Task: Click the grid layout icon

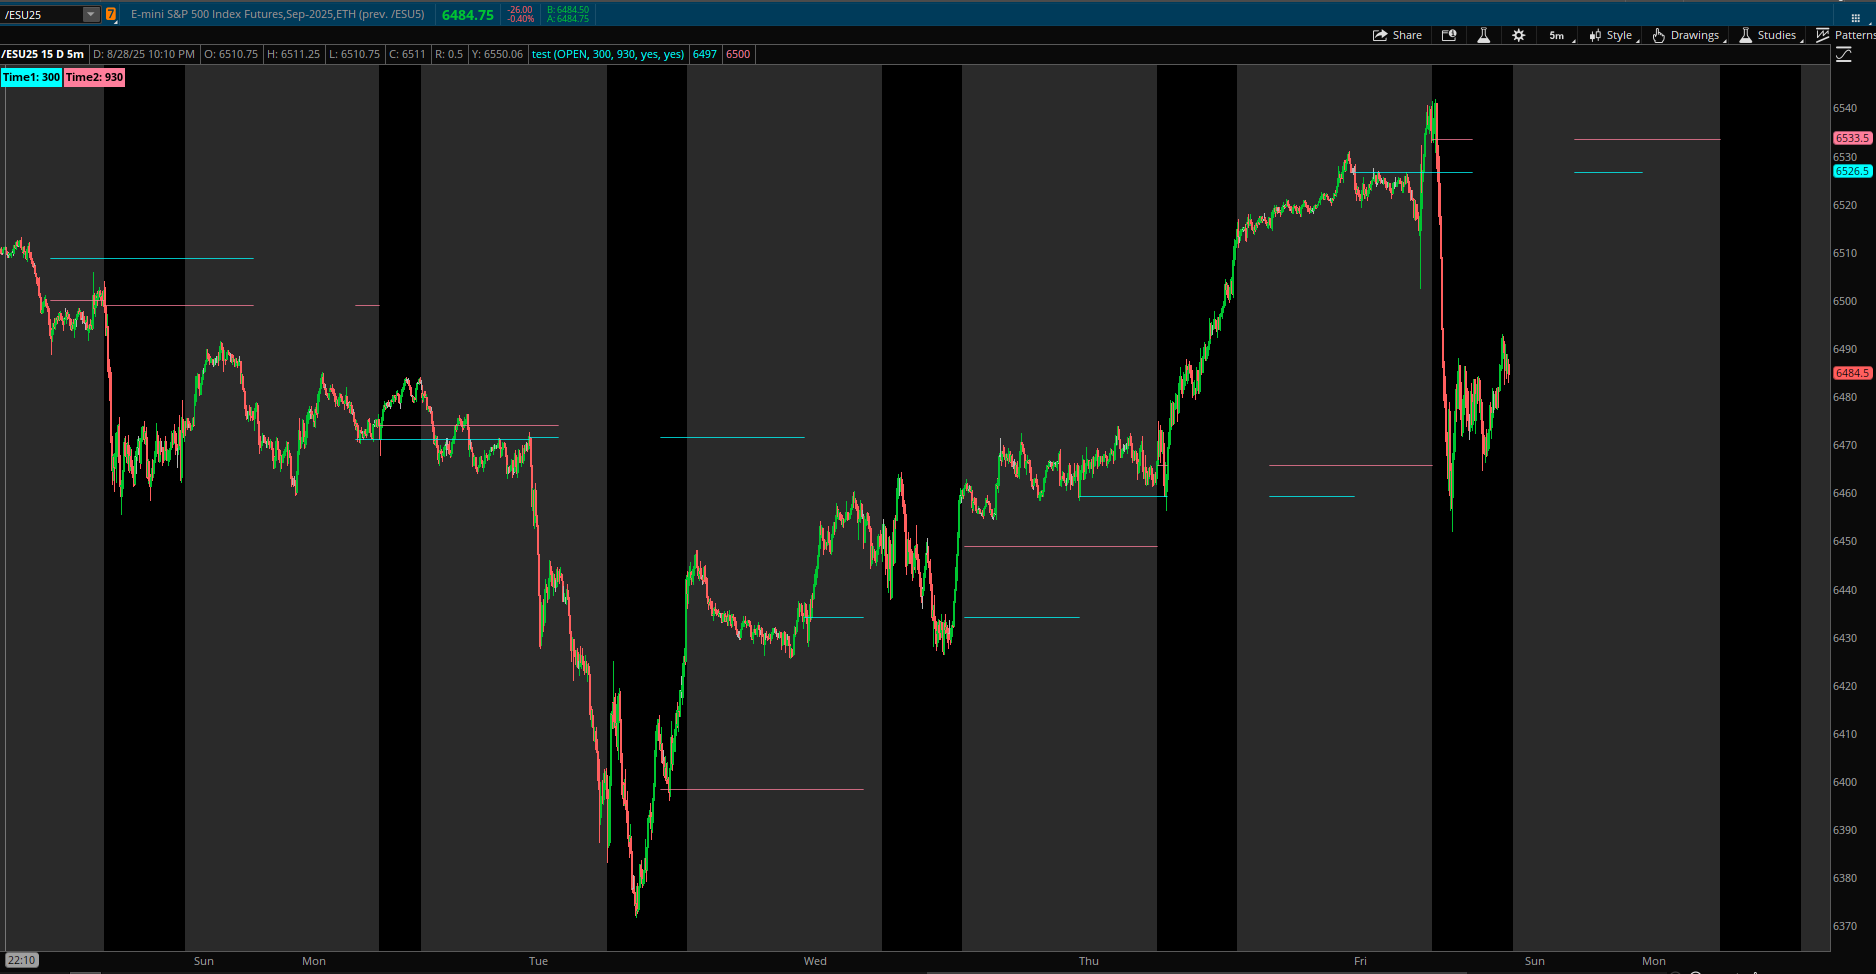Action: (1855, 17)
